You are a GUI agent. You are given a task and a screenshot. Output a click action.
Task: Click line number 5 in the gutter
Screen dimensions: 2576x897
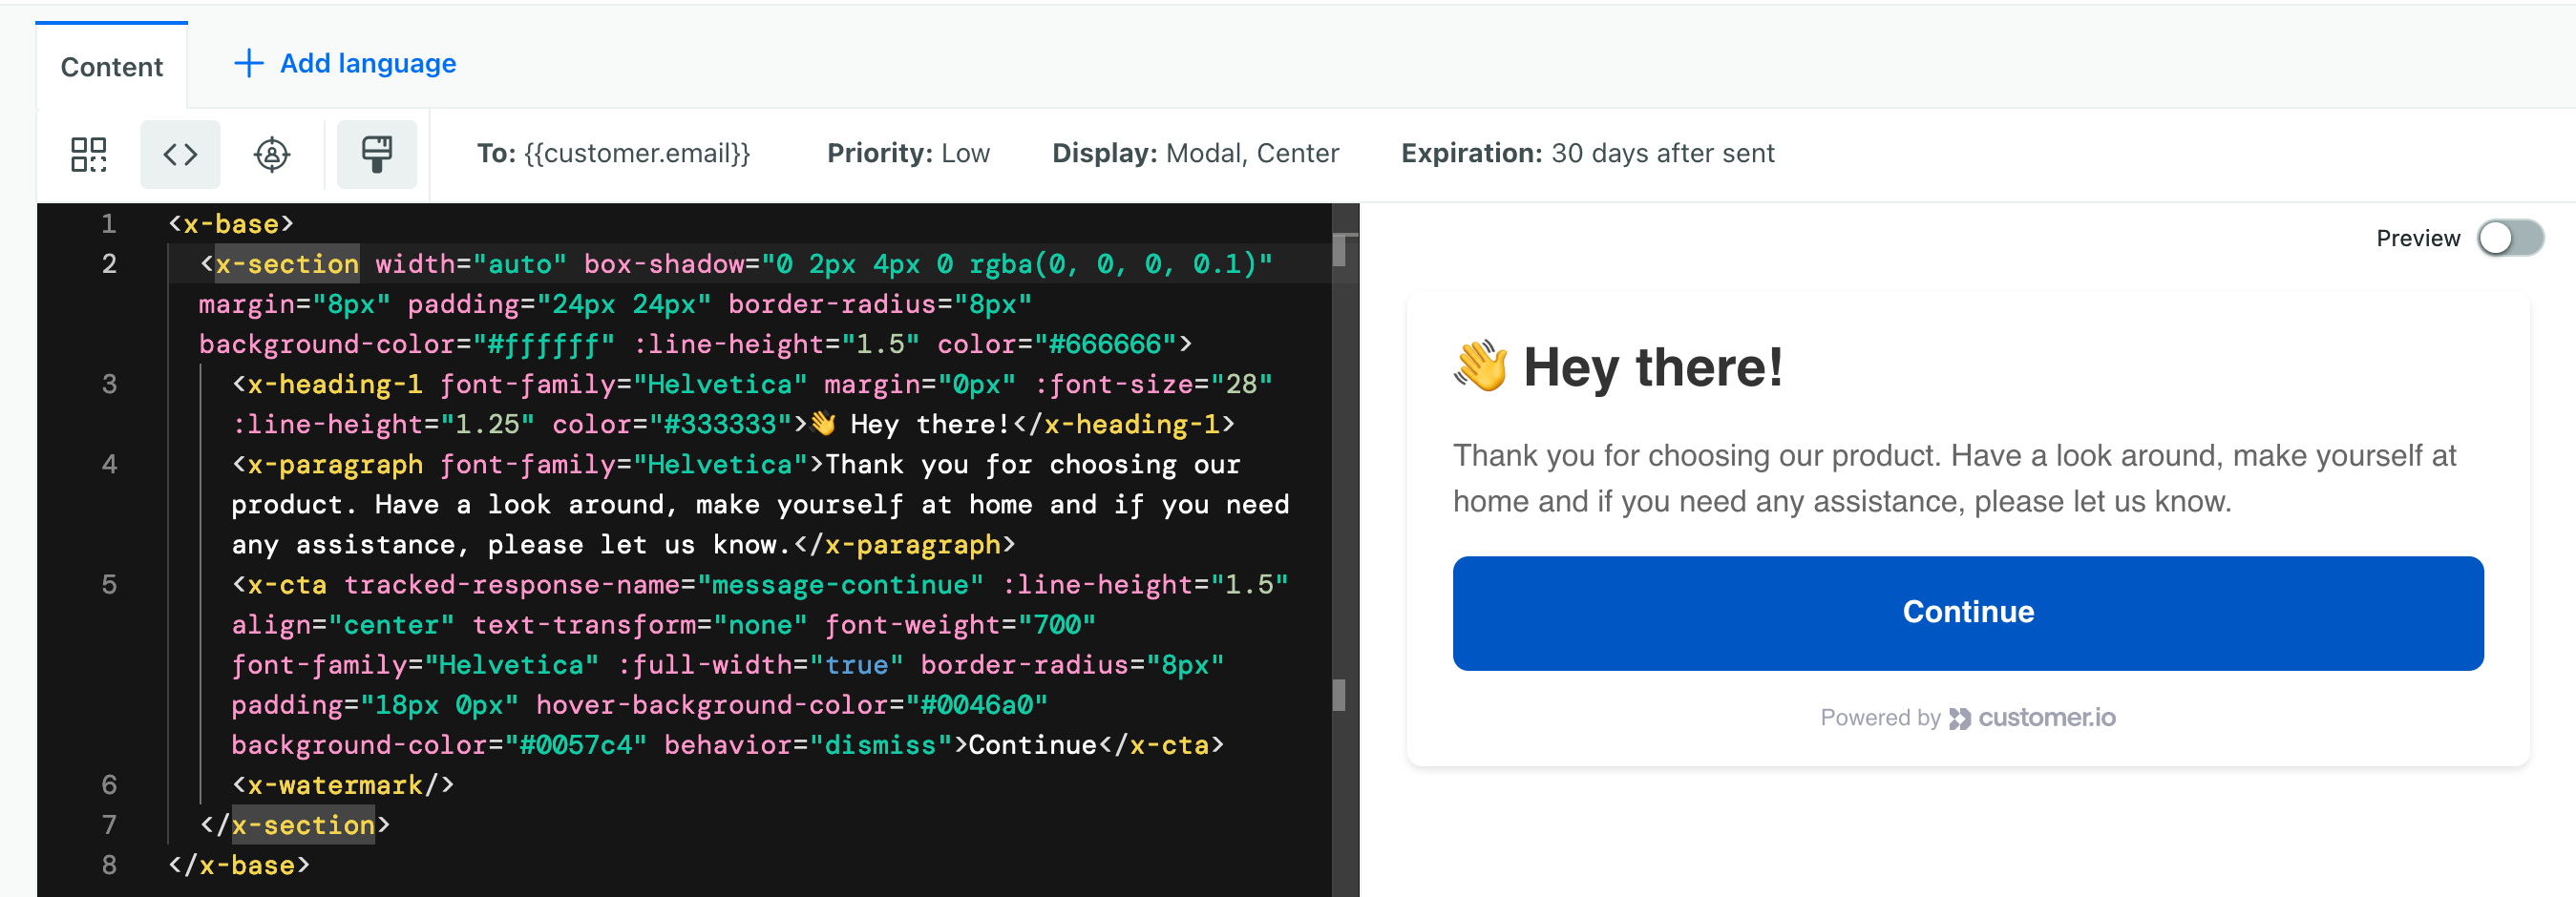109,584
